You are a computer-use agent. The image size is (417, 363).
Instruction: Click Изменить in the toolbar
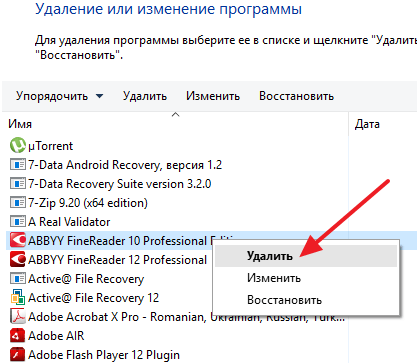pyautogui.click(x=213, y=96)
